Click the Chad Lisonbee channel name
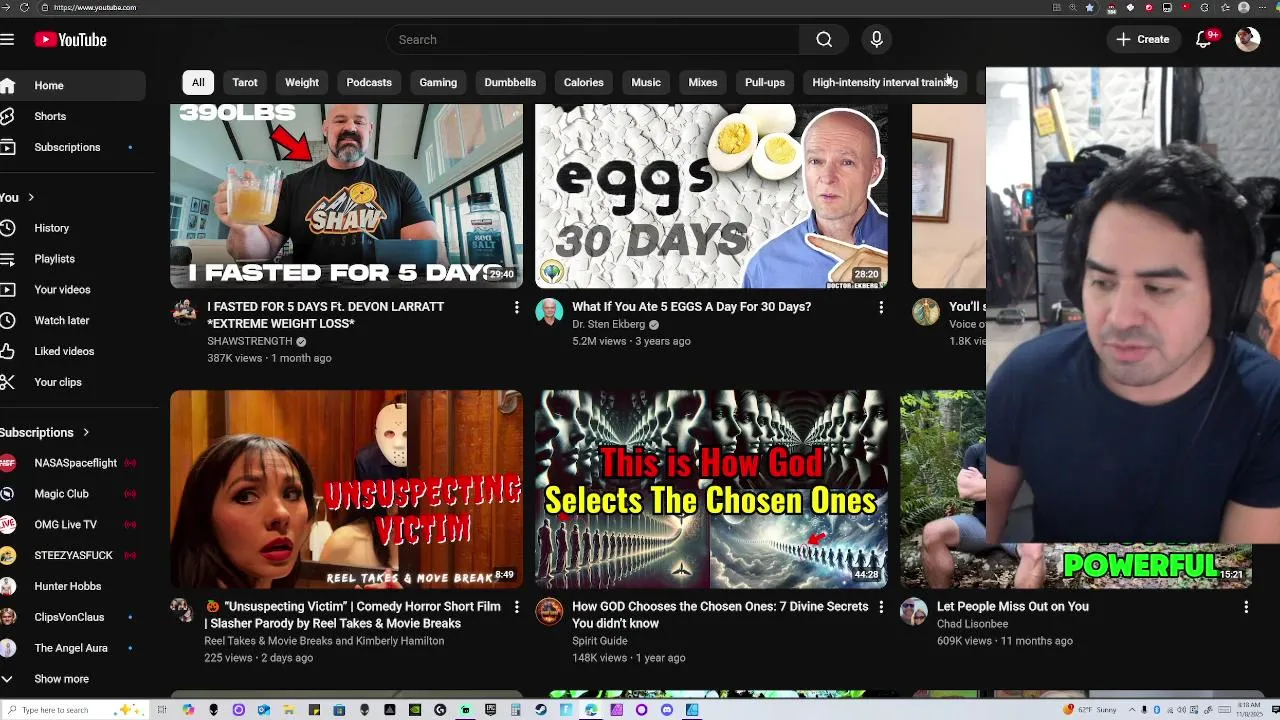 972,624
